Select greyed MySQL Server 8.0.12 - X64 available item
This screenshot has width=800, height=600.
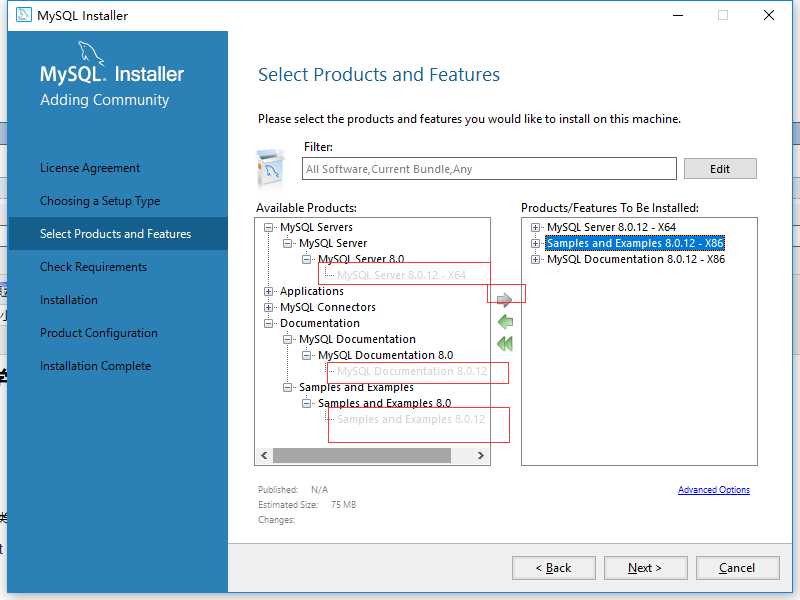402,275
